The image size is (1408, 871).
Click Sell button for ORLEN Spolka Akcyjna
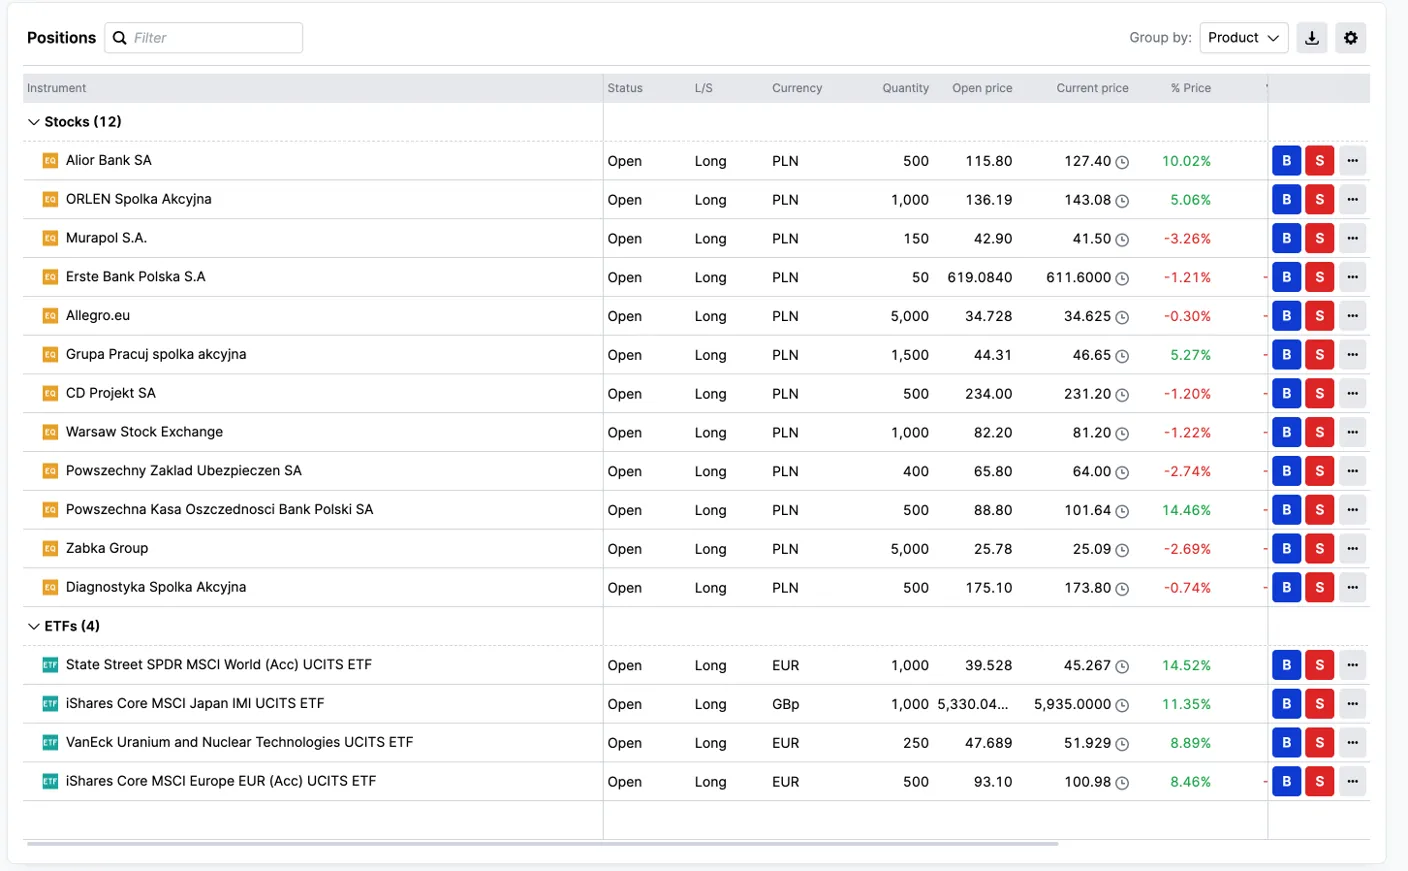tap(1319, 199)
